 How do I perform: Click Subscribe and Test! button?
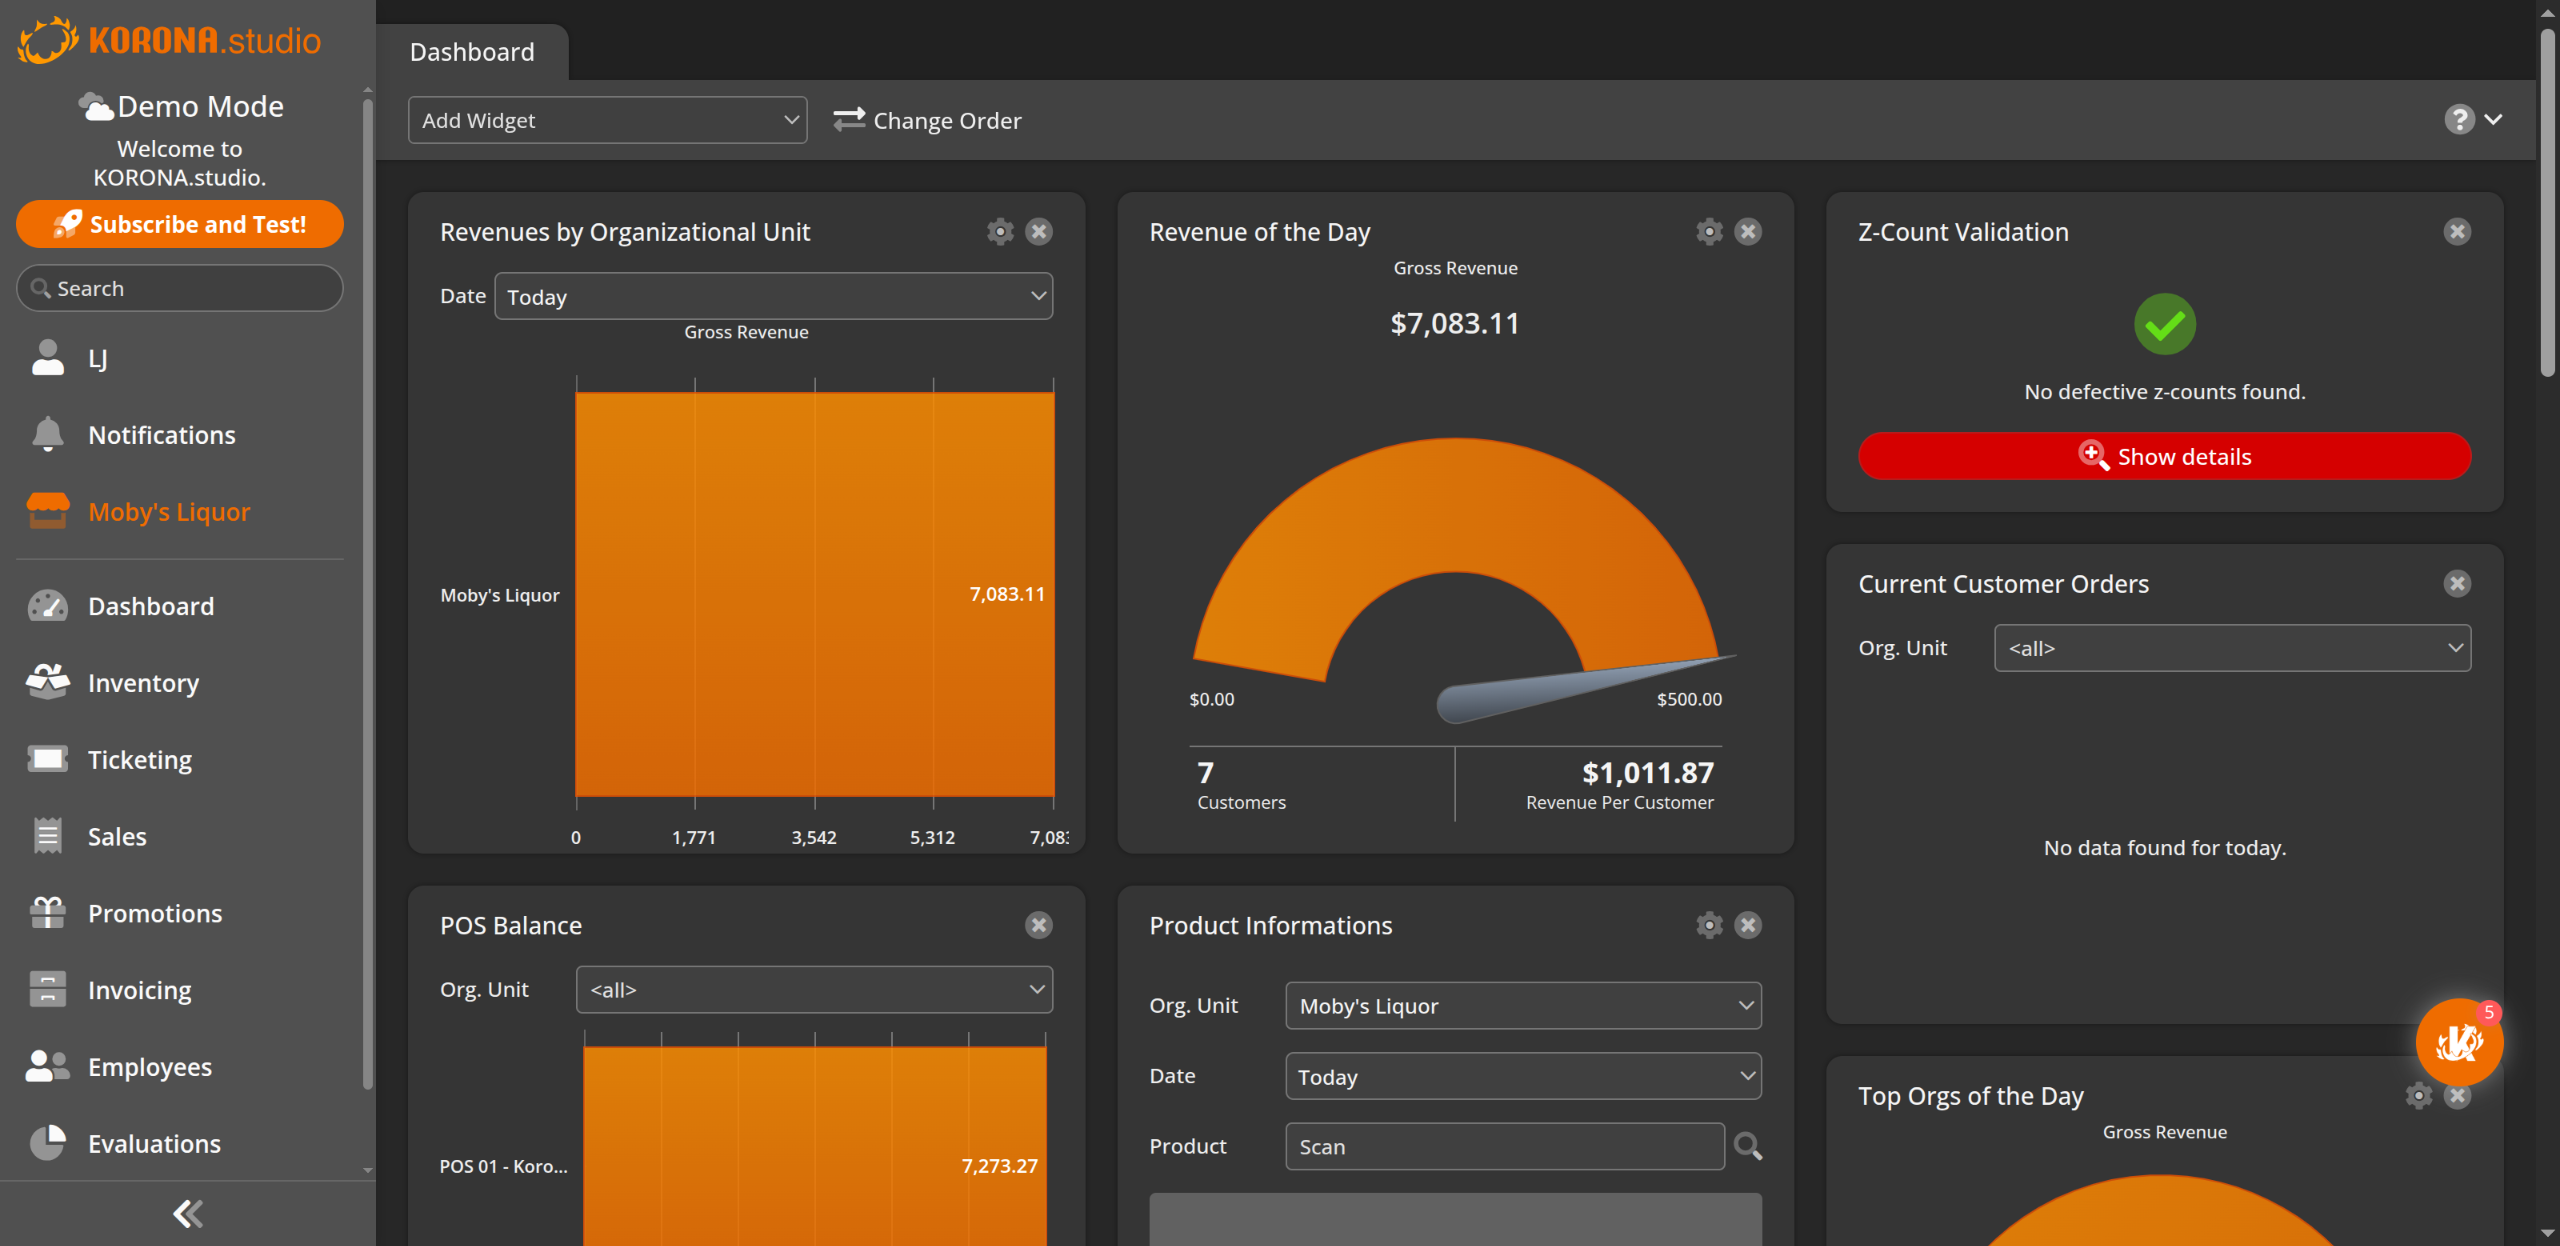pyautogui.click(x=180, y=224)
